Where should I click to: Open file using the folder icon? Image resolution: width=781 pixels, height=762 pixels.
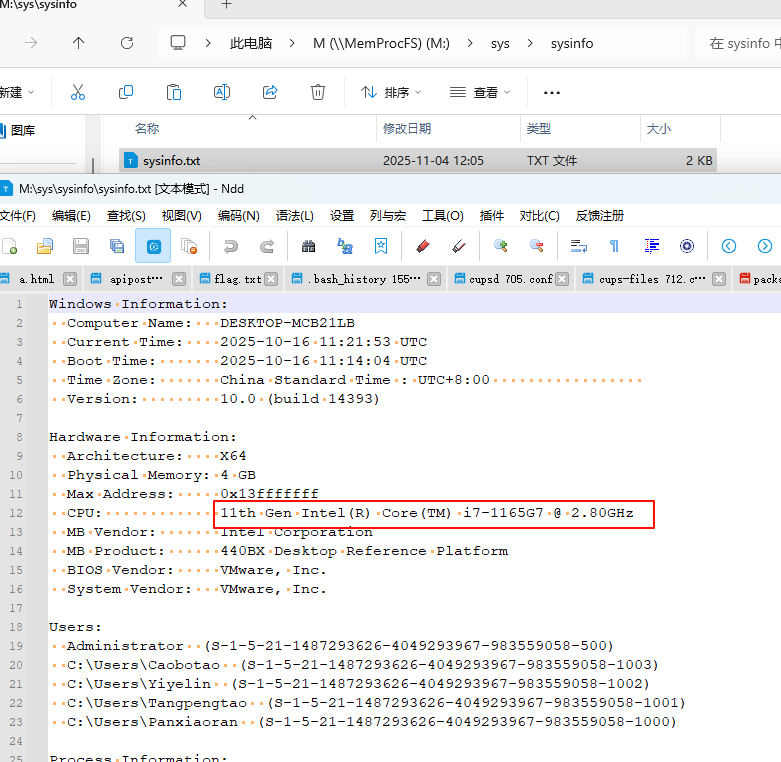pos(45,246)
